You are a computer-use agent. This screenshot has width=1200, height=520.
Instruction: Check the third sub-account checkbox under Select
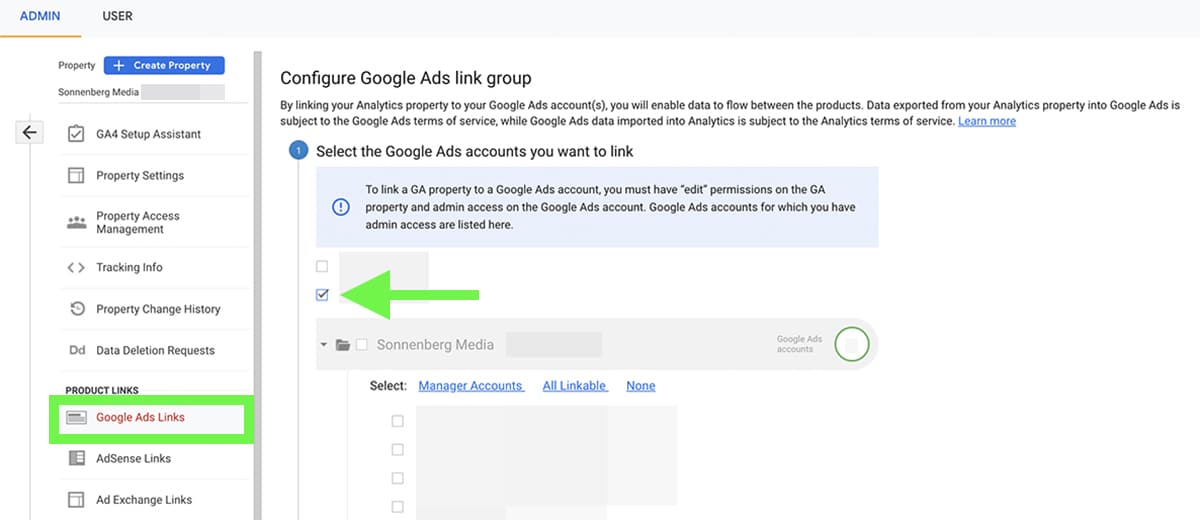coord(398,478)
